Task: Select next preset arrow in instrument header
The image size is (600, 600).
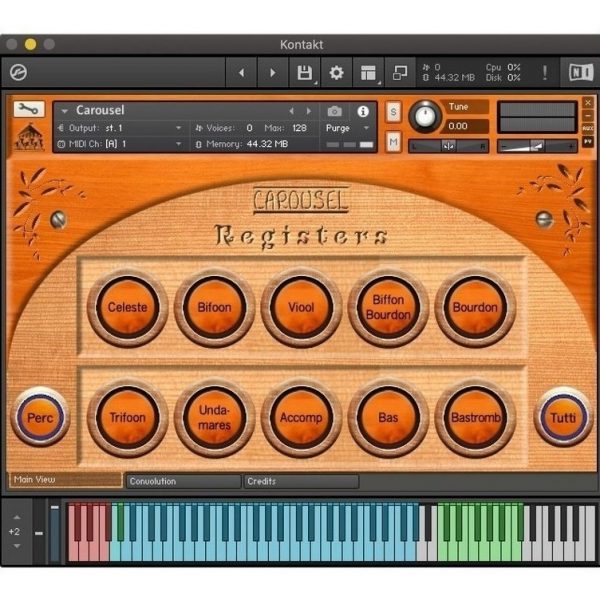Action: coord(308,111)
